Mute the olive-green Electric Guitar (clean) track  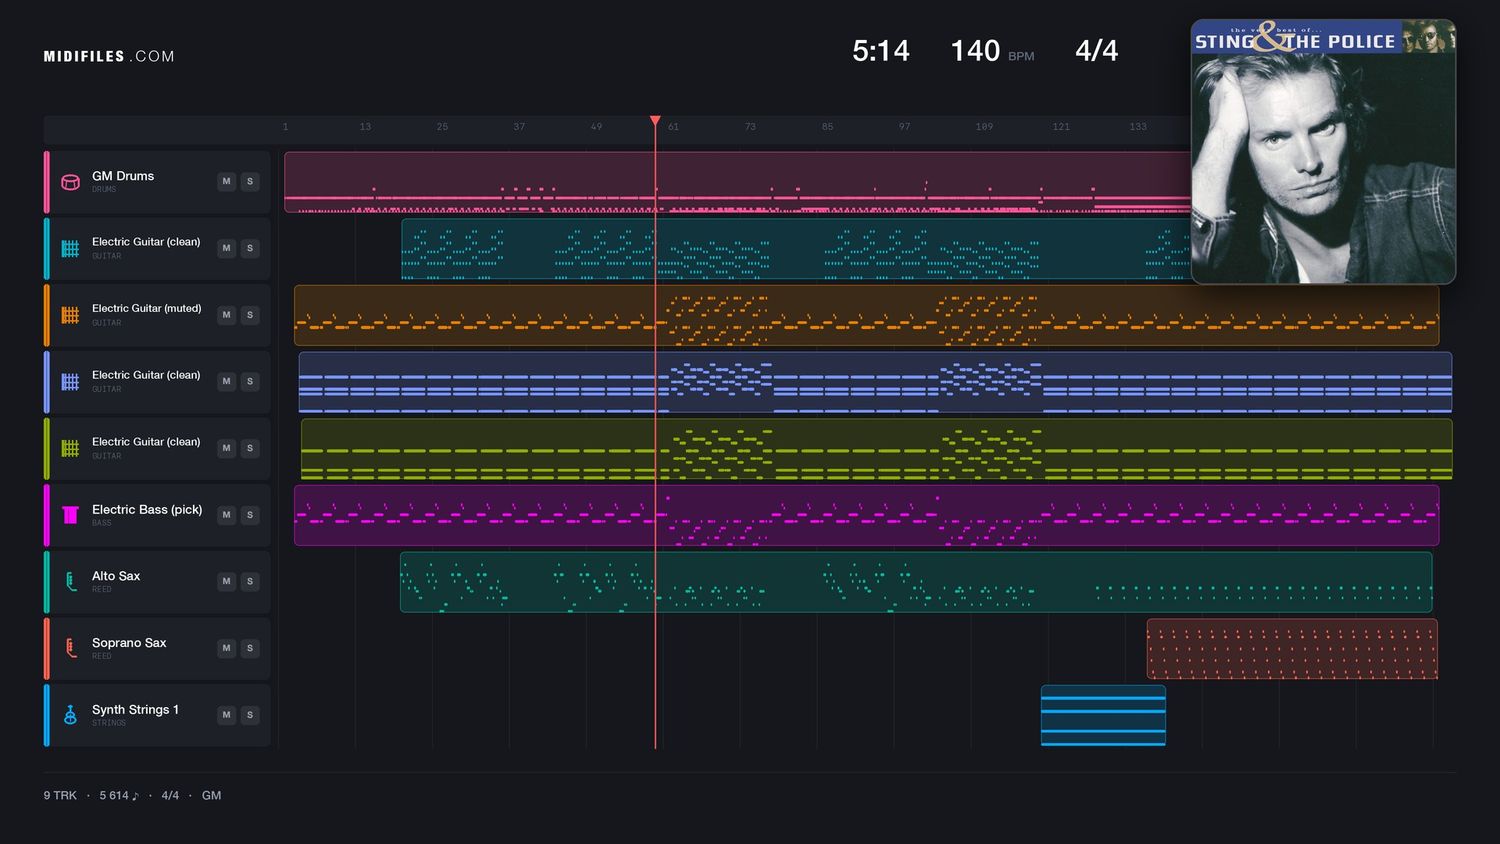pos(227,448)
